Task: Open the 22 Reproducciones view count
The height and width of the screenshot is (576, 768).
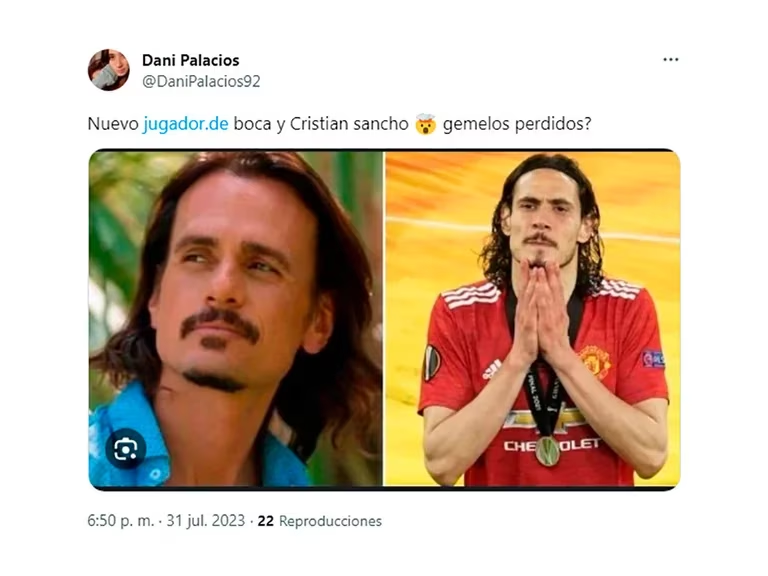Action: [319, 521]
